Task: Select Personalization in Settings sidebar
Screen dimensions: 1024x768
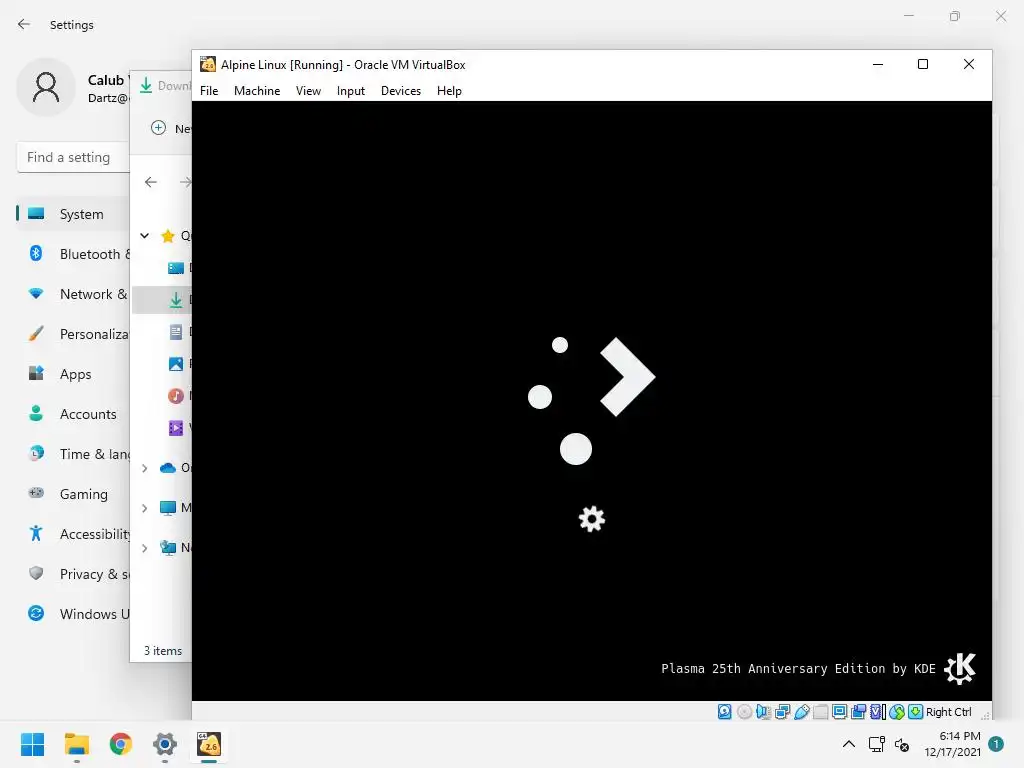Action: 73,334
